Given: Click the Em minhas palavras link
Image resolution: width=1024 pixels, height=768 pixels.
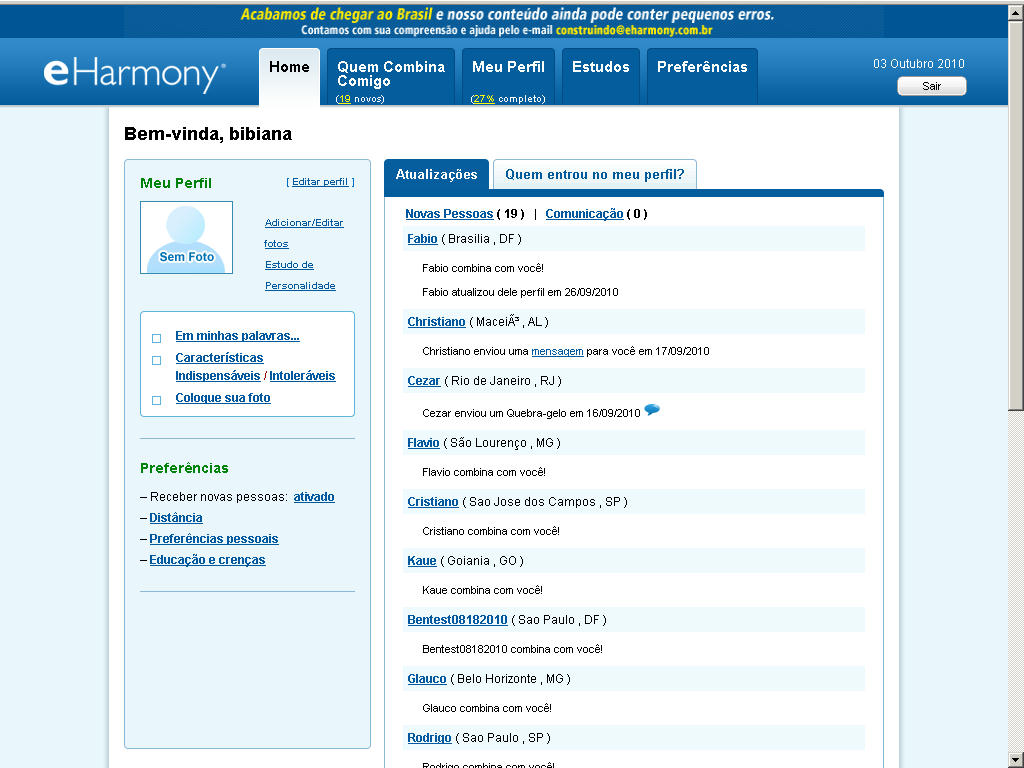Looking at the screenshot, I should pyautogui.click(x=237, y=336).
